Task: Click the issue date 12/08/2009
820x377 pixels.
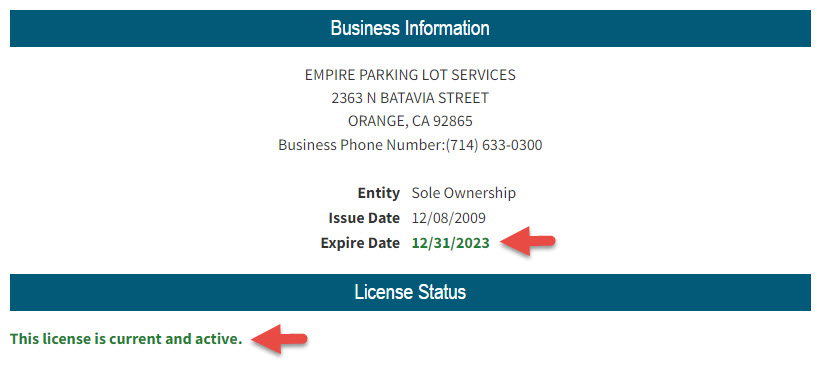Action: click(449, 218)
